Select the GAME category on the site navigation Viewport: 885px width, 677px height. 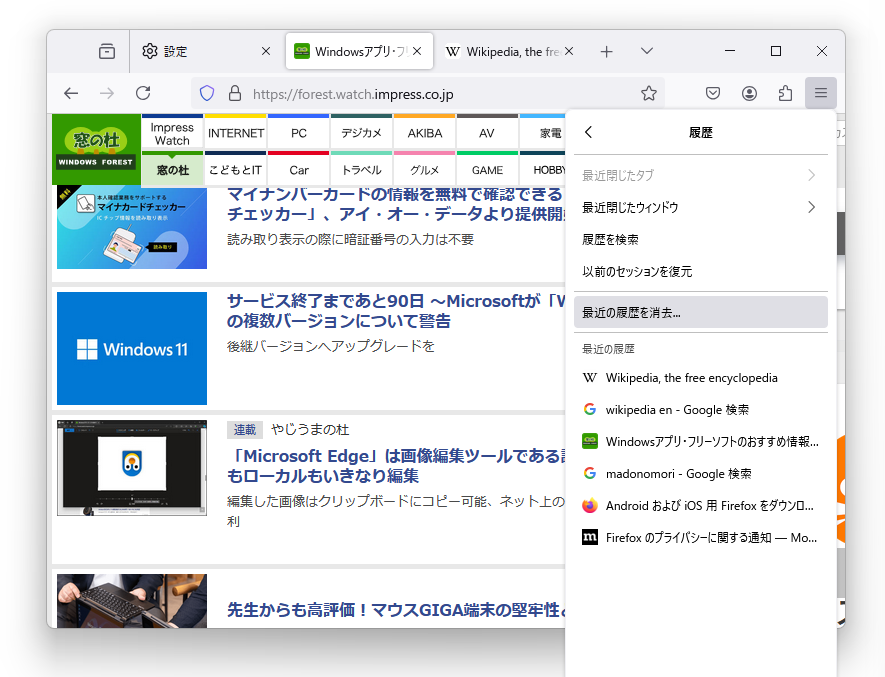(486, 170)
